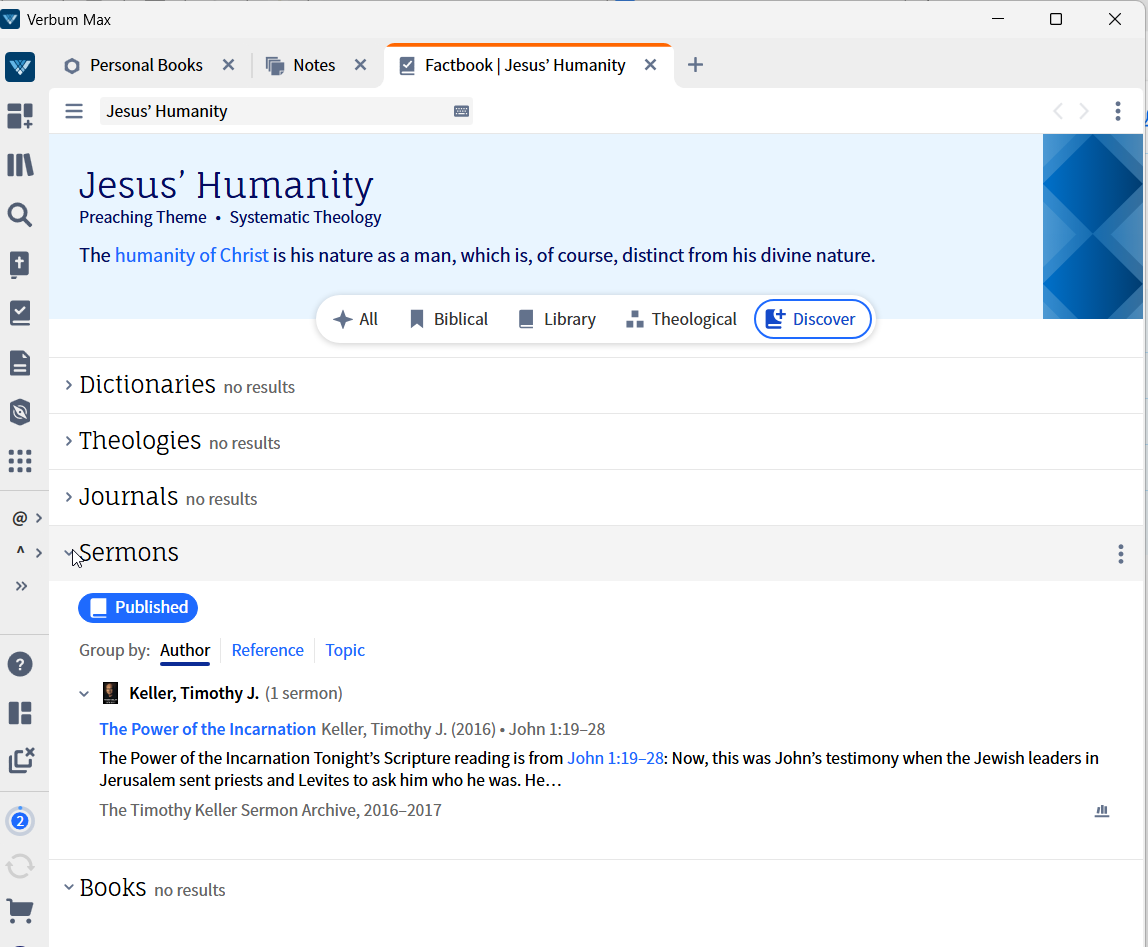
Task: Open the Factbook checkmark icon in sidebar
Action: click(x=20, y=313)
